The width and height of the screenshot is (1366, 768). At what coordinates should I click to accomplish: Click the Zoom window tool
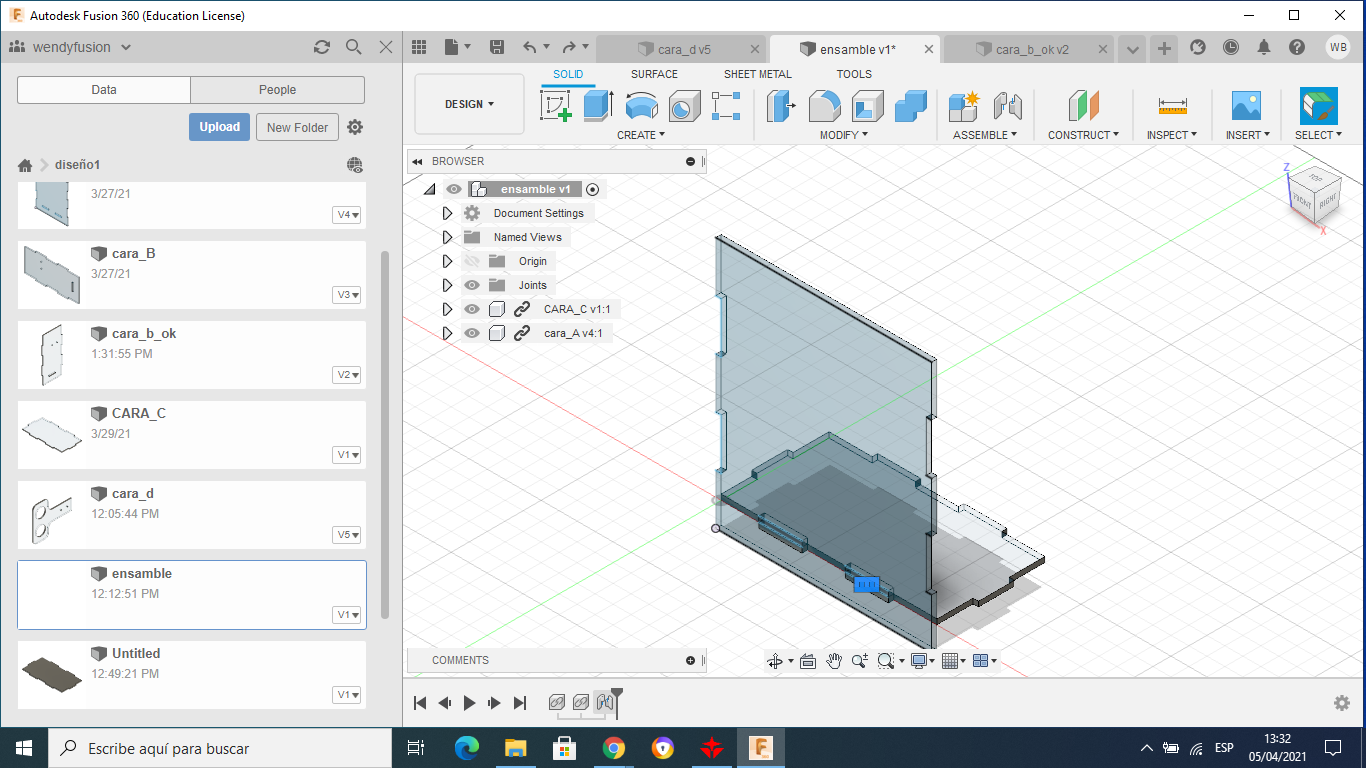click(x=885, y=661)
